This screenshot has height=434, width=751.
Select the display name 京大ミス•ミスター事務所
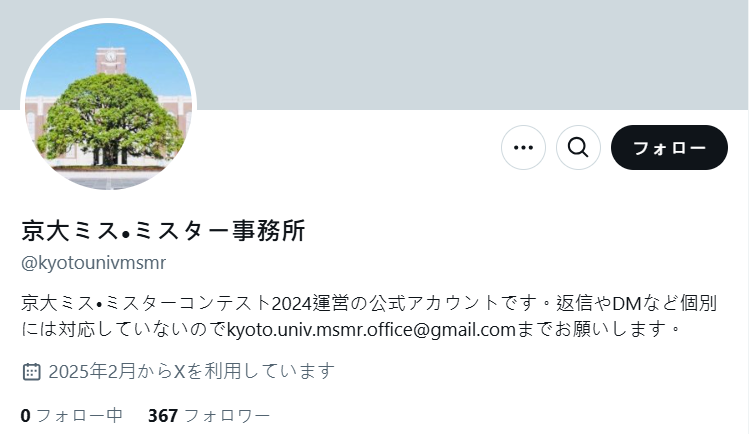(x=163, y=230)
